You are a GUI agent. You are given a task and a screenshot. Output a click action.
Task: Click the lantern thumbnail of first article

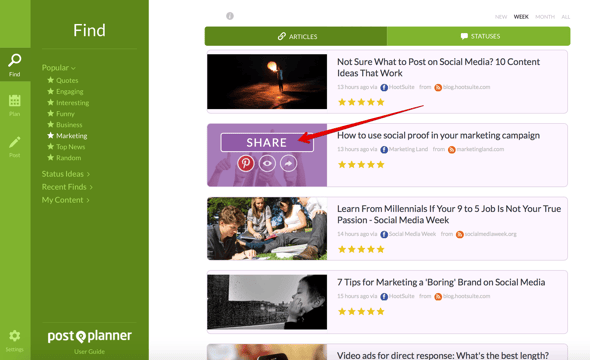267,82
